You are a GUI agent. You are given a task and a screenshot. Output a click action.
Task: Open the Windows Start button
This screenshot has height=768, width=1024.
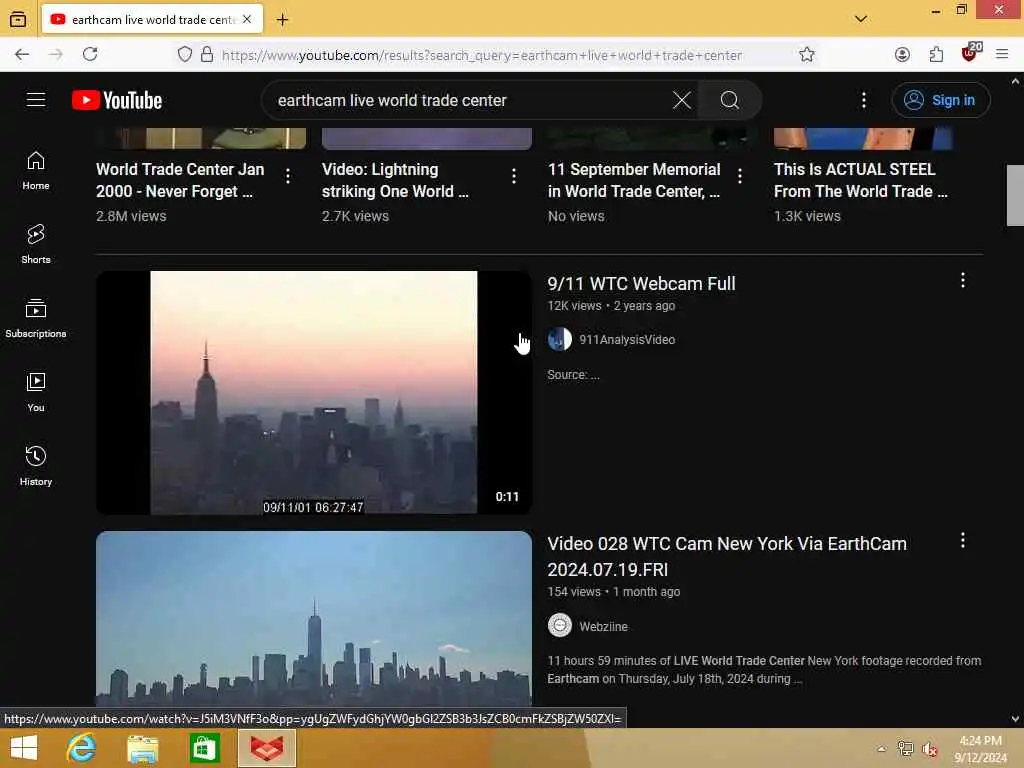click(x=24, y=748)
